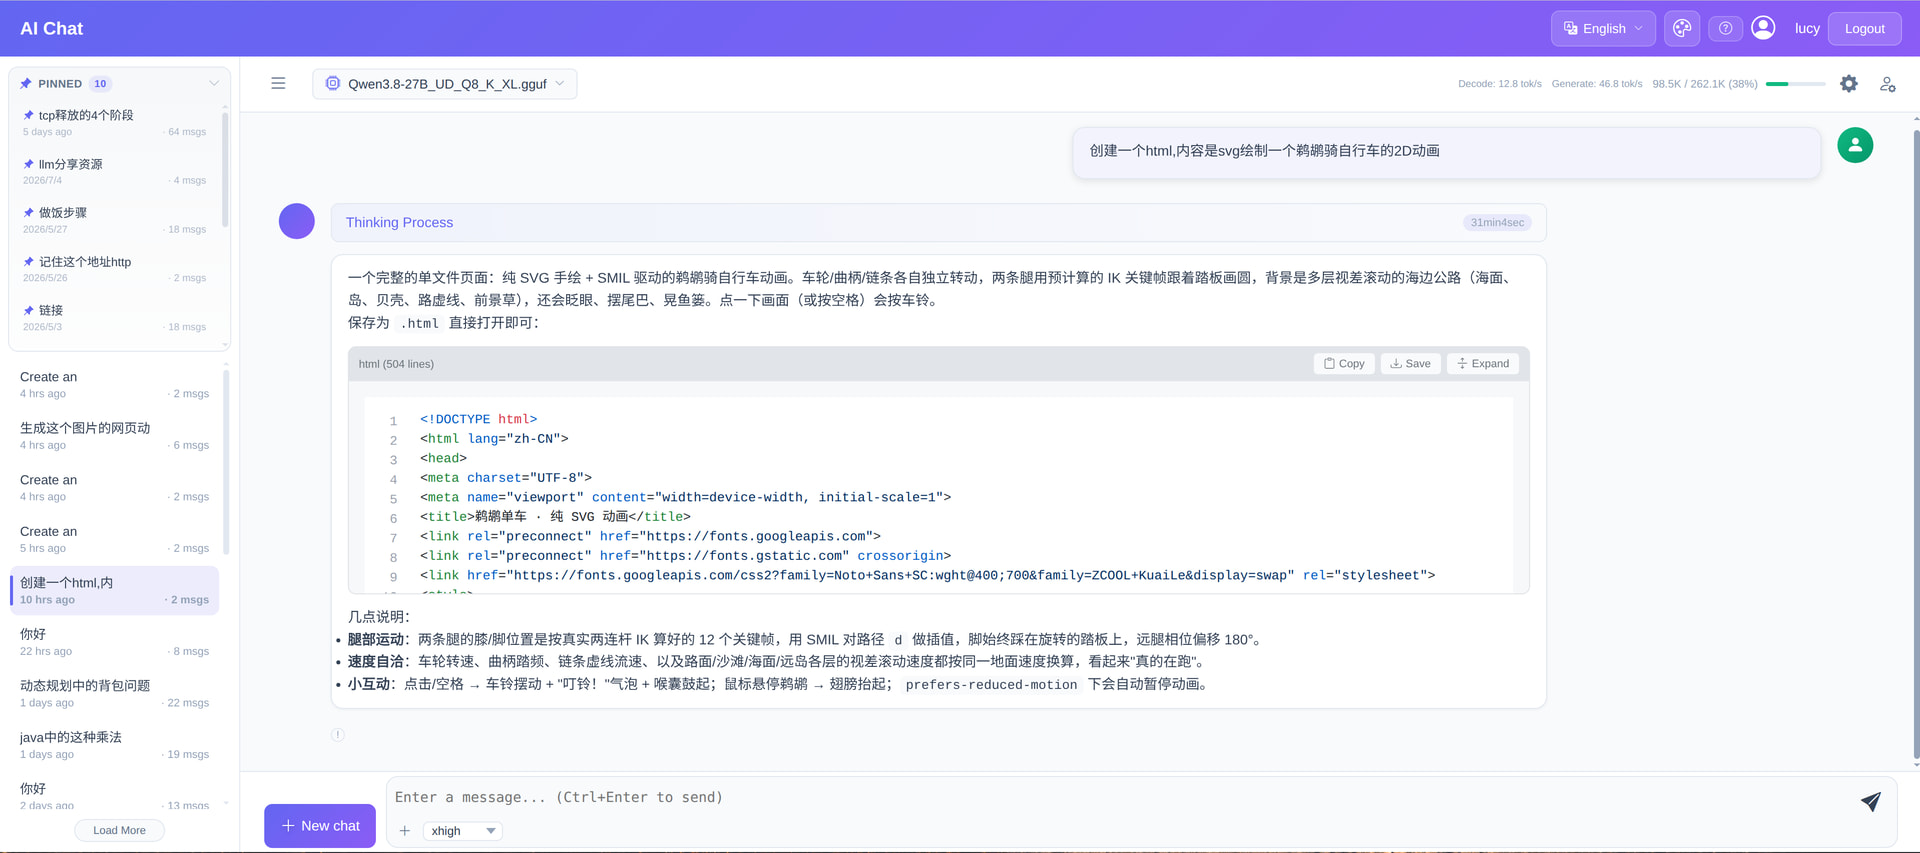This screenshot has height=853, width=1920.
Task: Copy the html code block
Action: coord(1344,364)
